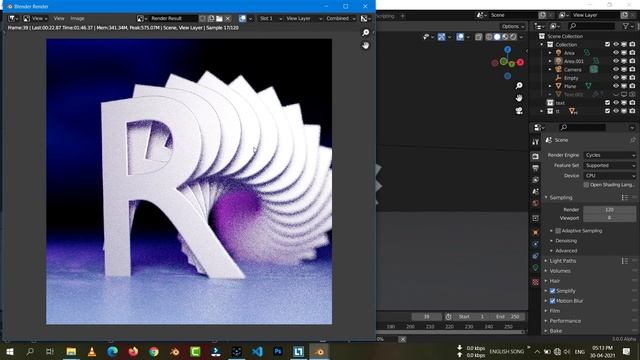Open Render Engine dropdown showing Cycles
The image size is (640, 360).
pos(610,155)
